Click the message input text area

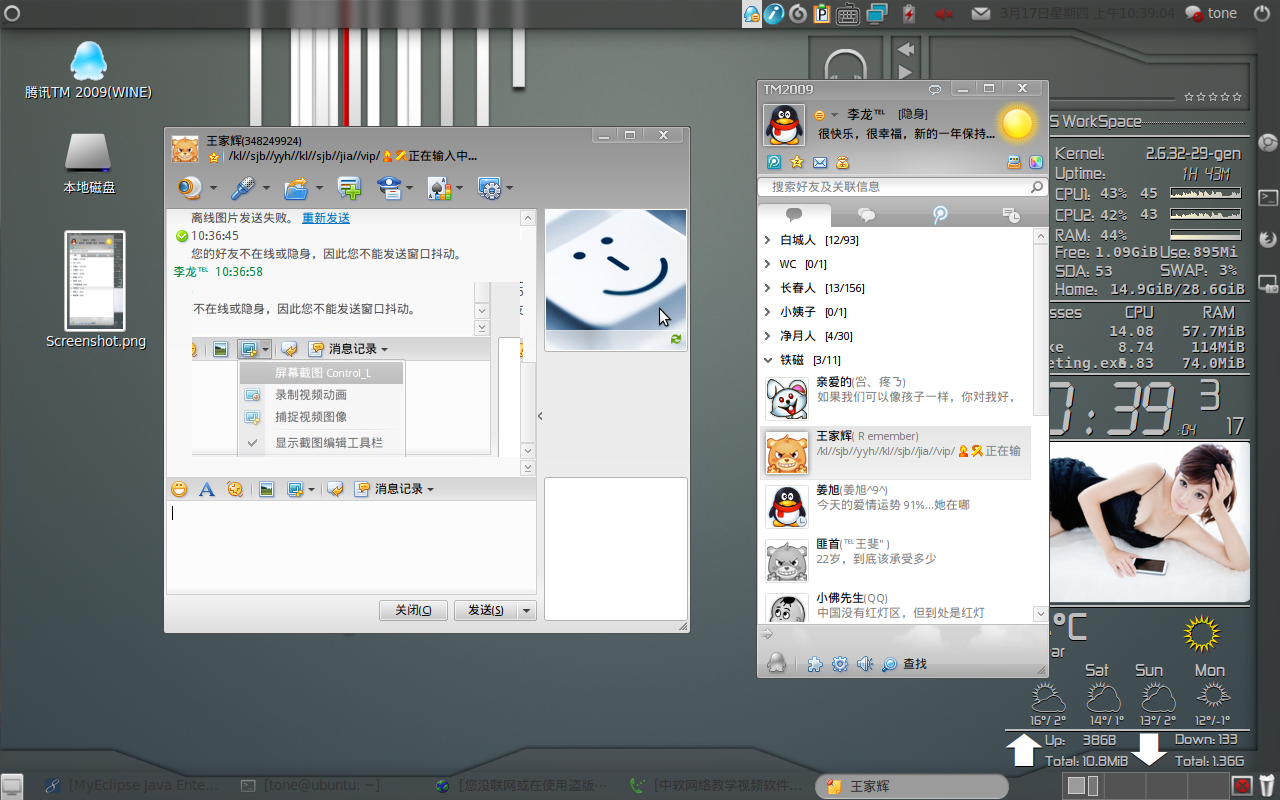pyautogui.click(x=351, y=547)
